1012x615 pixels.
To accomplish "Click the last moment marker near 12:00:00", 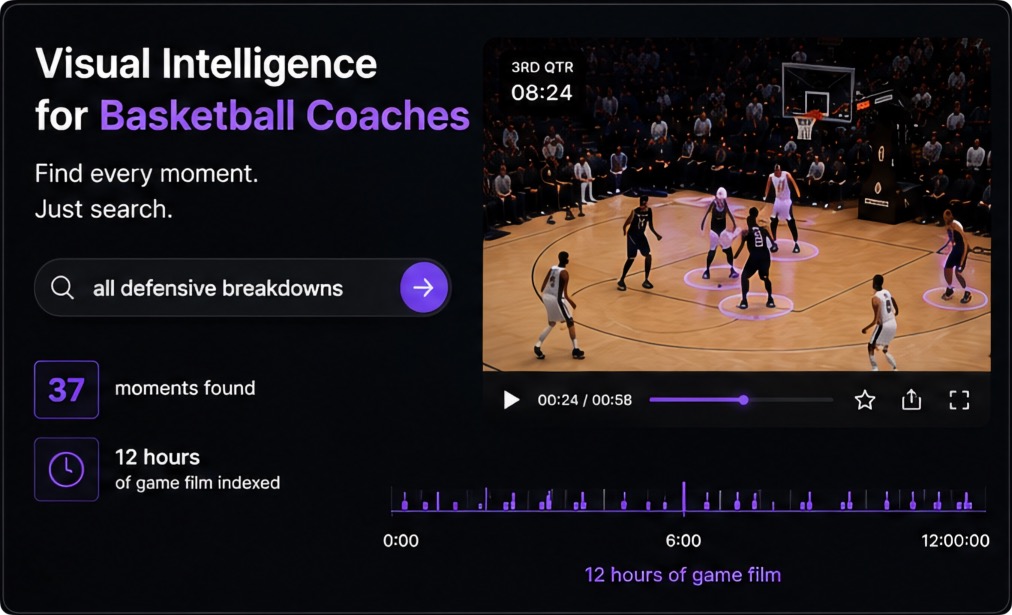I will click(x=968, y=502).
